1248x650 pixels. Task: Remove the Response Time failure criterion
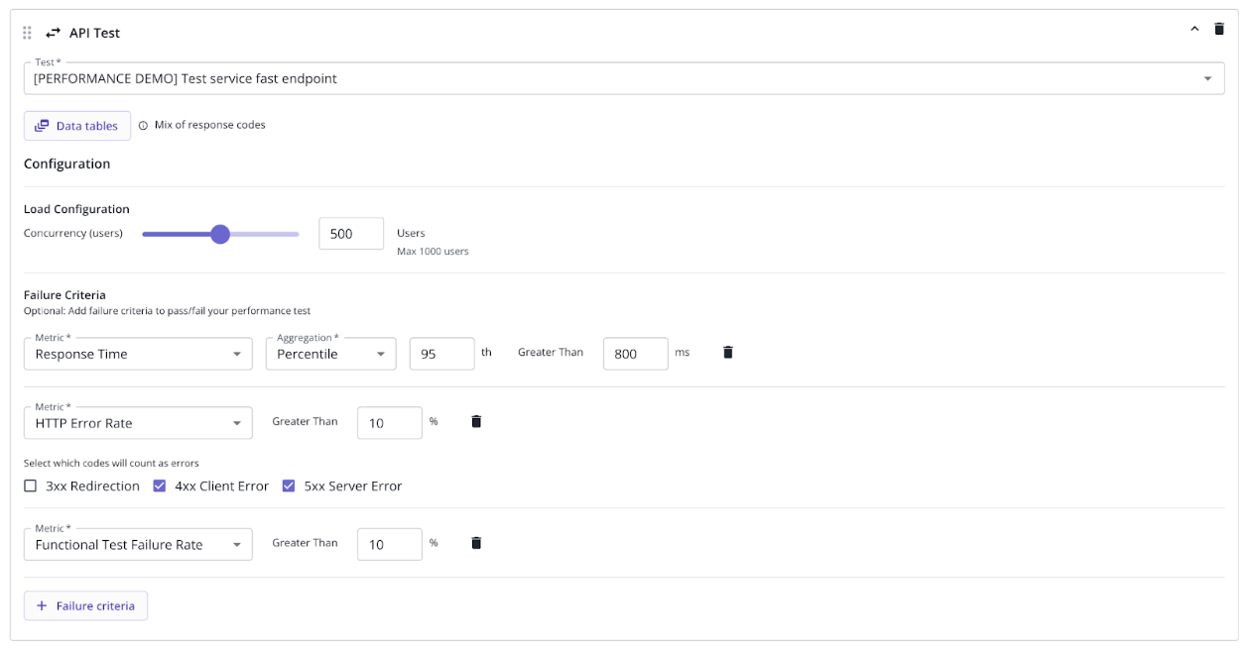coord(727,351)
